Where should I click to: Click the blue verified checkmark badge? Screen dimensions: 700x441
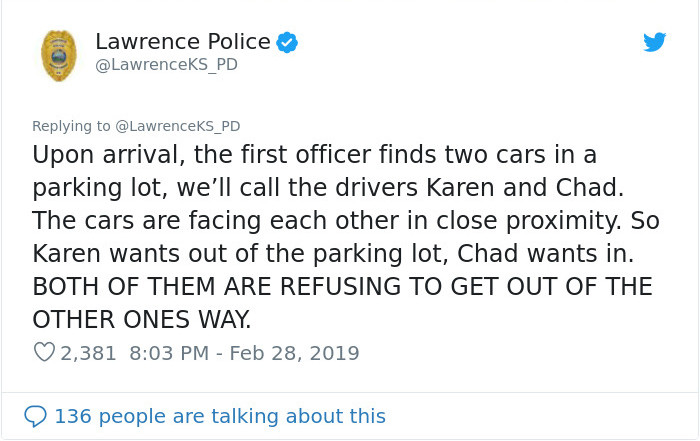coord(288,42)
